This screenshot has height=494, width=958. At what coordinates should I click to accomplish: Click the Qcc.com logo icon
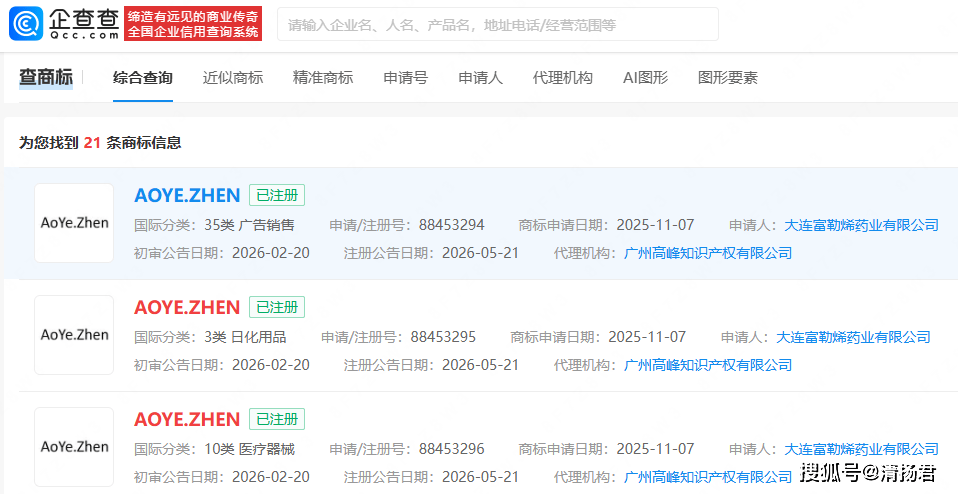pyautogui.click(x=26, y=24)
